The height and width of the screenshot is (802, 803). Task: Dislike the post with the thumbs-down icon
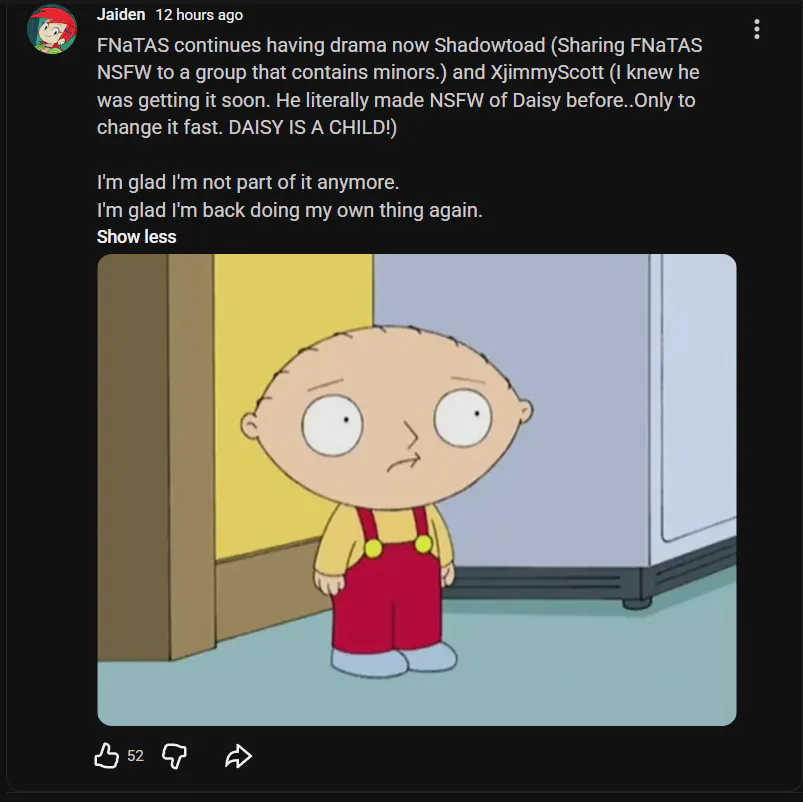[174, 756]
